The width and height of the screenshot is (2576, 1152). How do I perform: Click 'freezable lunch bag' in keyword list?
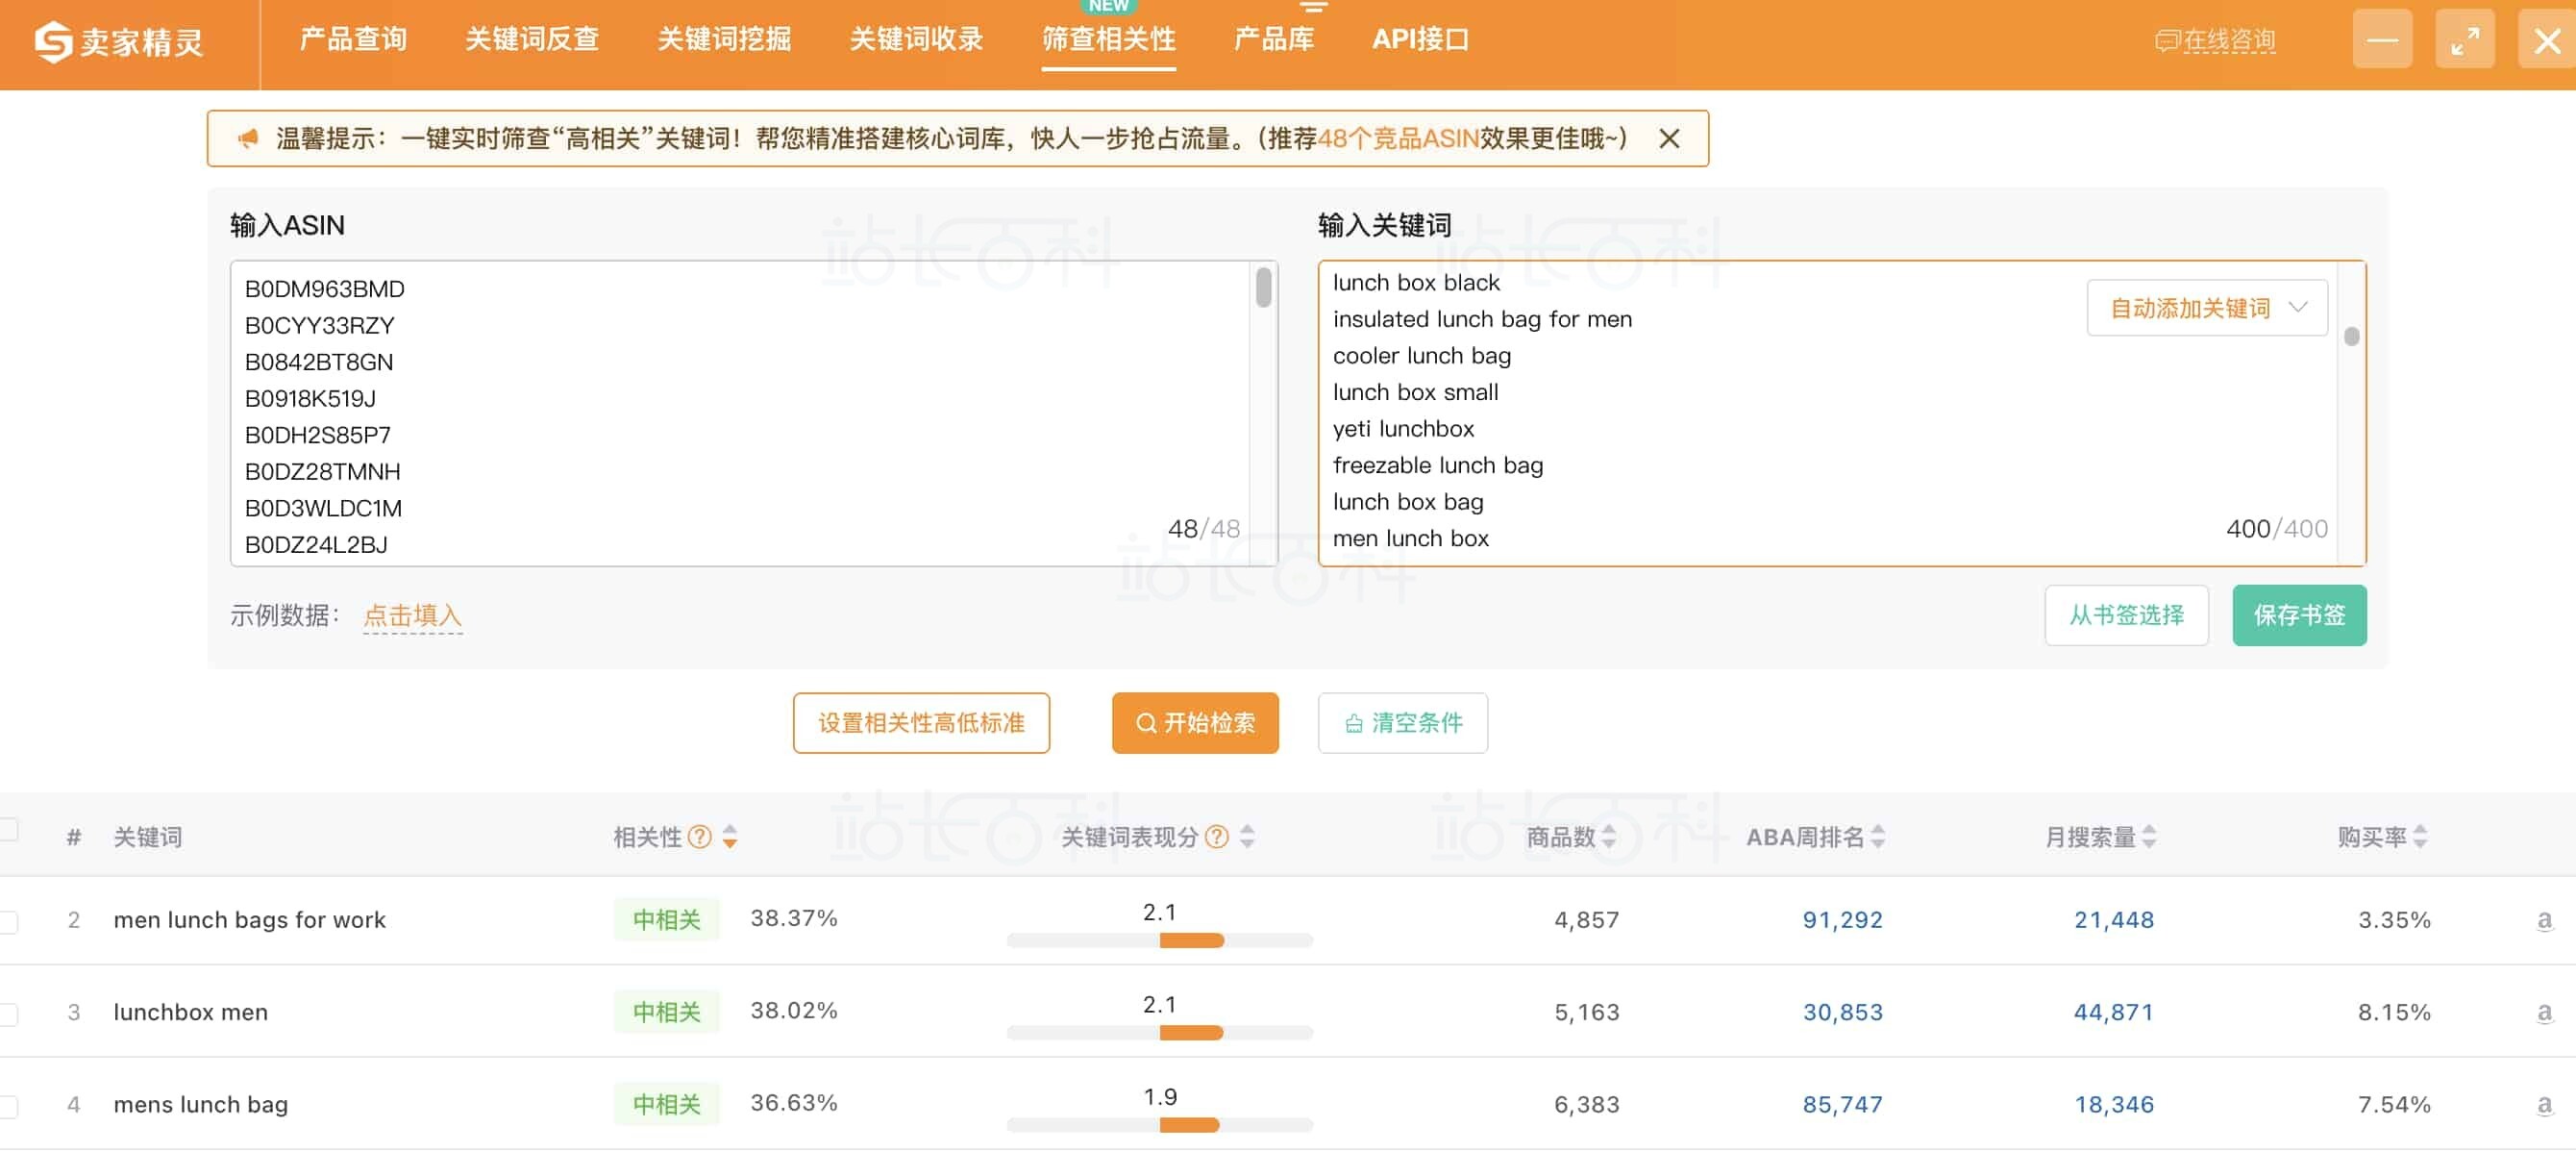pos(1438,466)
